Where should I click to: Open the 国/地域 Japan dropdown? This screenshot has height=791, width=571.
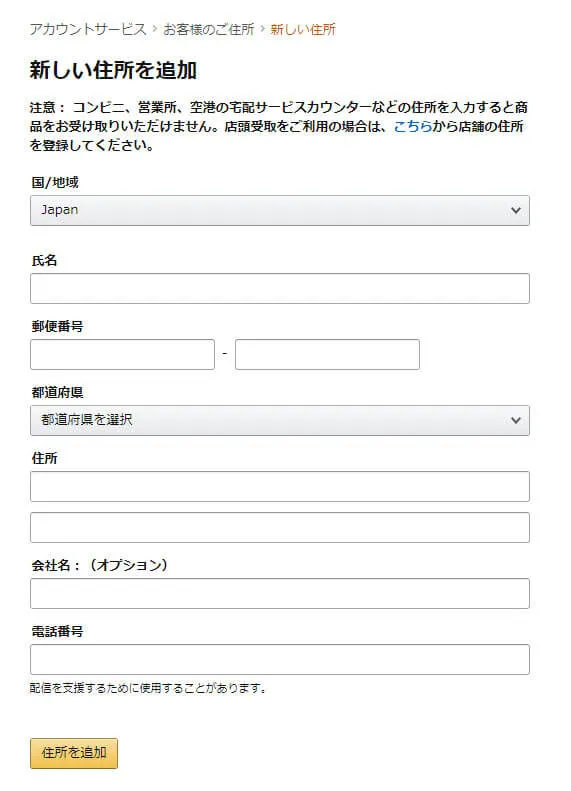click(279, 210)
